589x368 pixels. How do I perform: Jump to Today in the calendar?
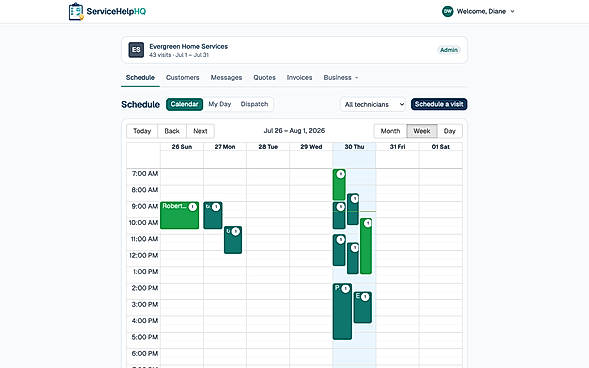tap(142, 131)
